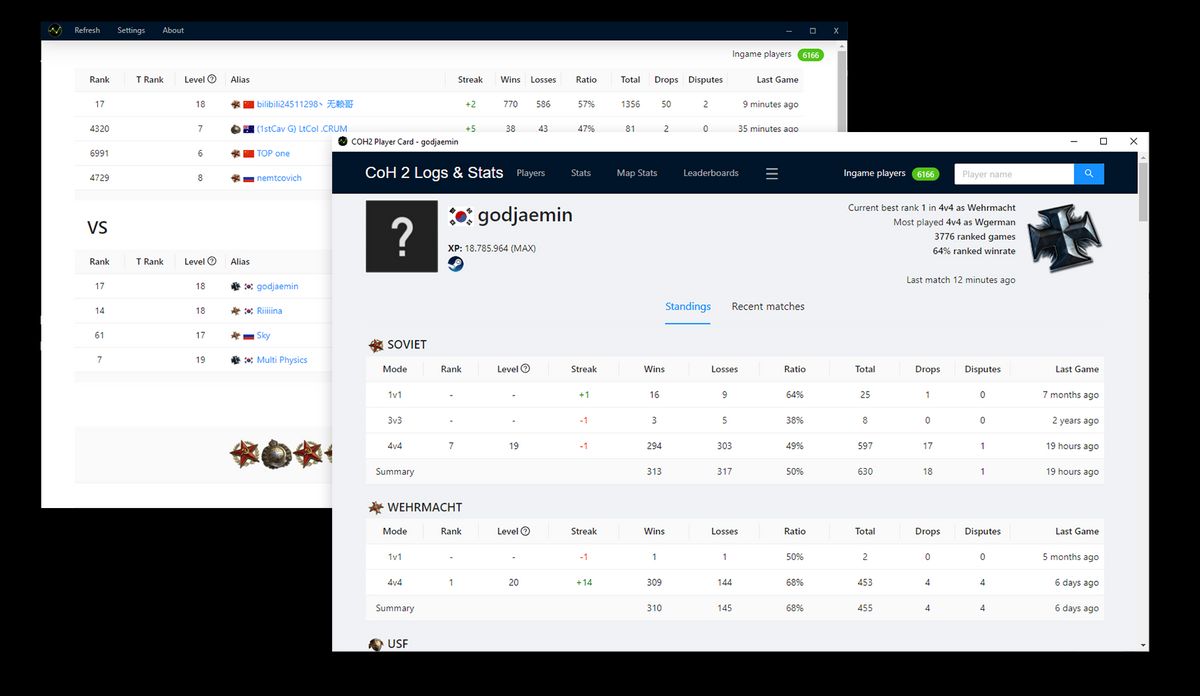Open the hamburger menu in the player card navbar
The width and height of the screenshot is (1200, 696).
[x=772, y=174]
